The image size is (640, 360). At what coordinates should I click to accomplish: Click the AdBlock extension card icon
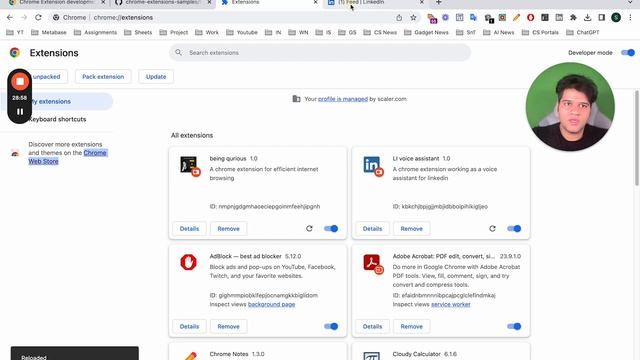(x=188, y=262)
